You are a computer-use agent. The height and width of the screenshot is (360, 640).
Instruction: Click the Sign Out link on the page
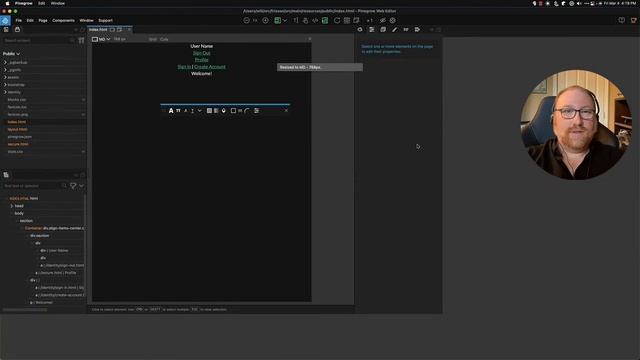coord(201,53)
